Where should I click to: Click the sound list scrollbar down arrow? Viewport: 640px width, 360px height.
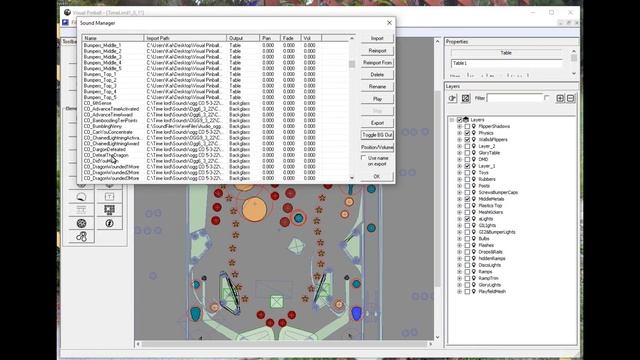coord(352,178)
